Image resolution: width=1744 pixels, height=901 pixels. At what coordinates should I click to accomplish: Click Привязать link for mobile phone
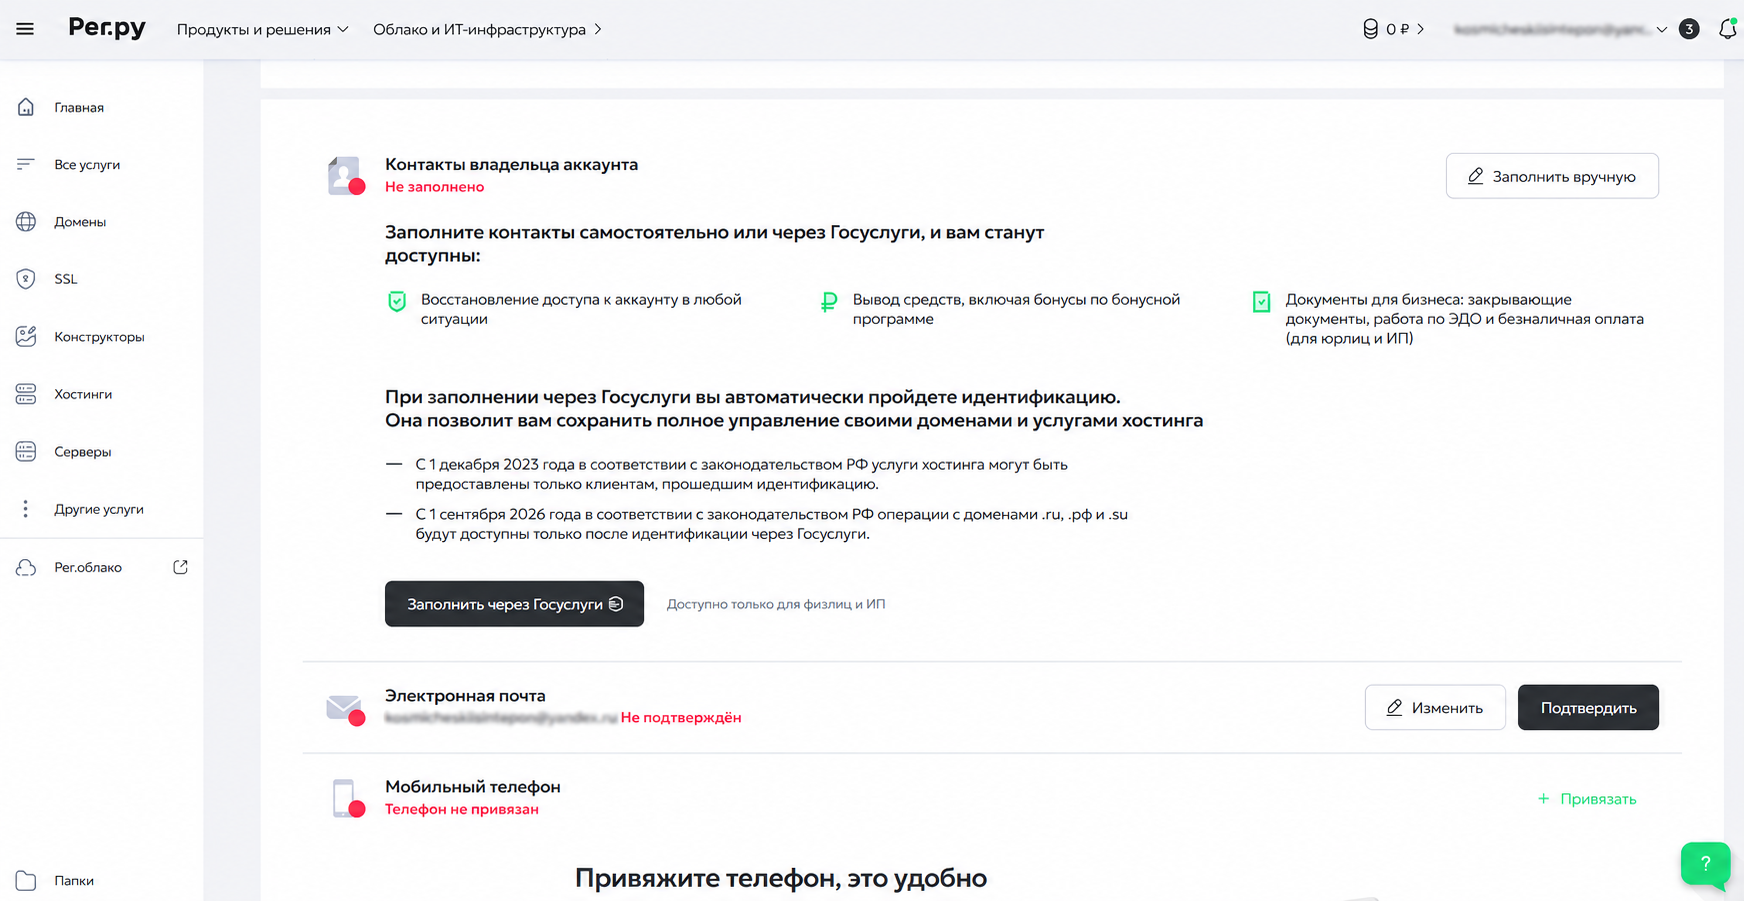(x=1587, y=799)
